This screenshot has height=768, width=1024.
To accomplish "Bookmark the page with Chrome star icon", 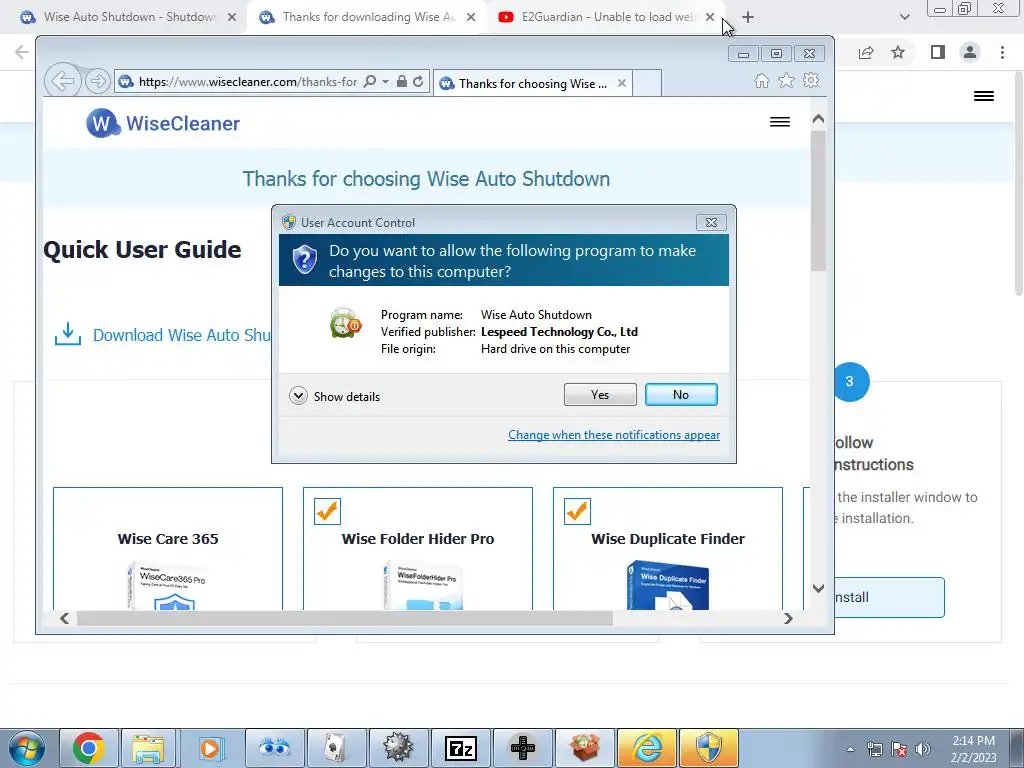I will (898, 52).
